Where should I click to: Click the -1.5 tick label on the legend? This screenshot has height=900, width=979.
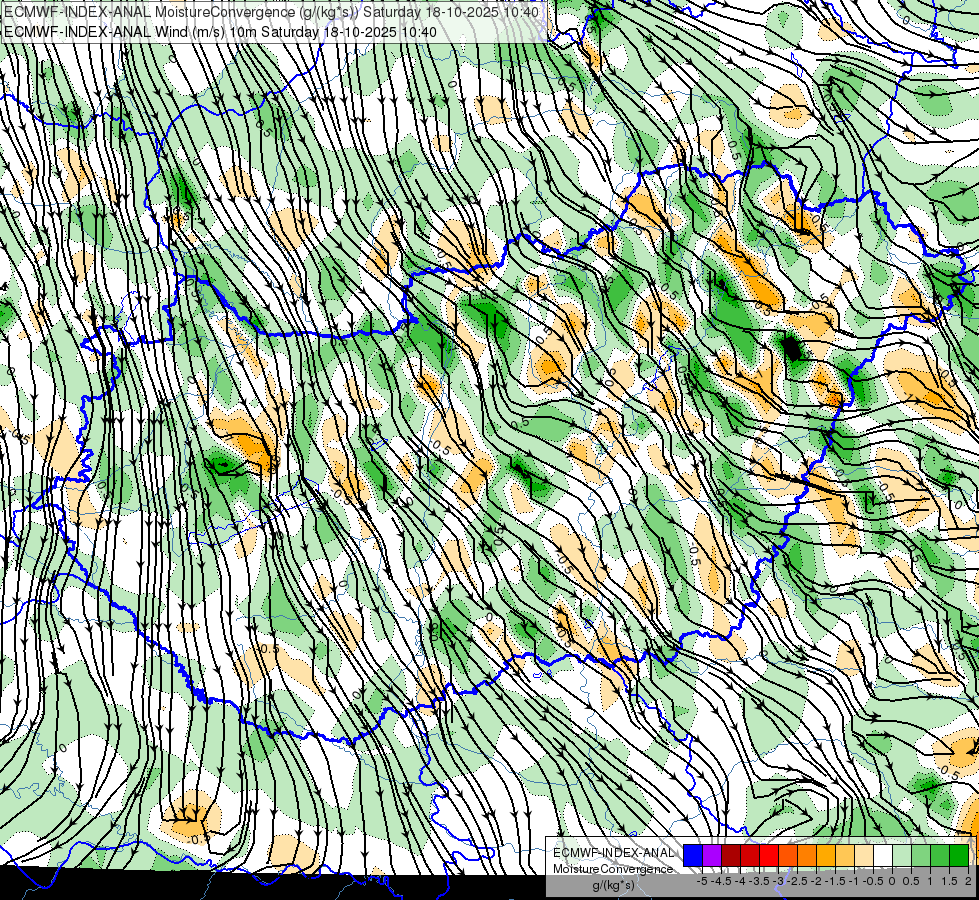point(835,881)
